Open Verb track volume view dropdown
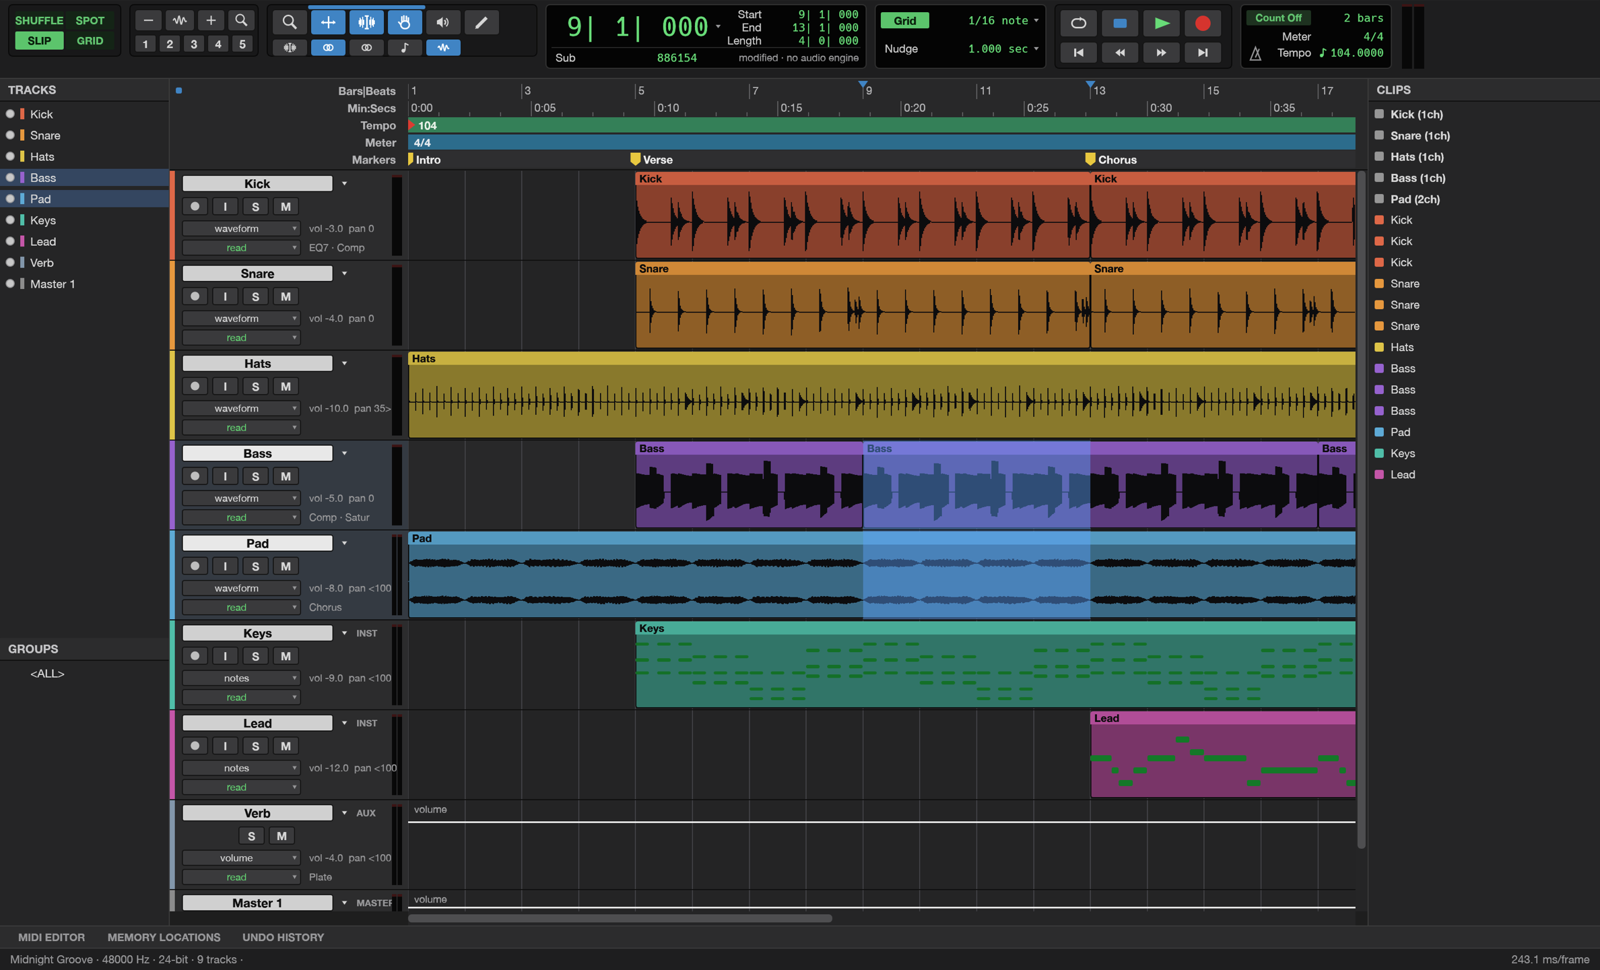Screen dimensions: 1600x970 coord(241,858)
